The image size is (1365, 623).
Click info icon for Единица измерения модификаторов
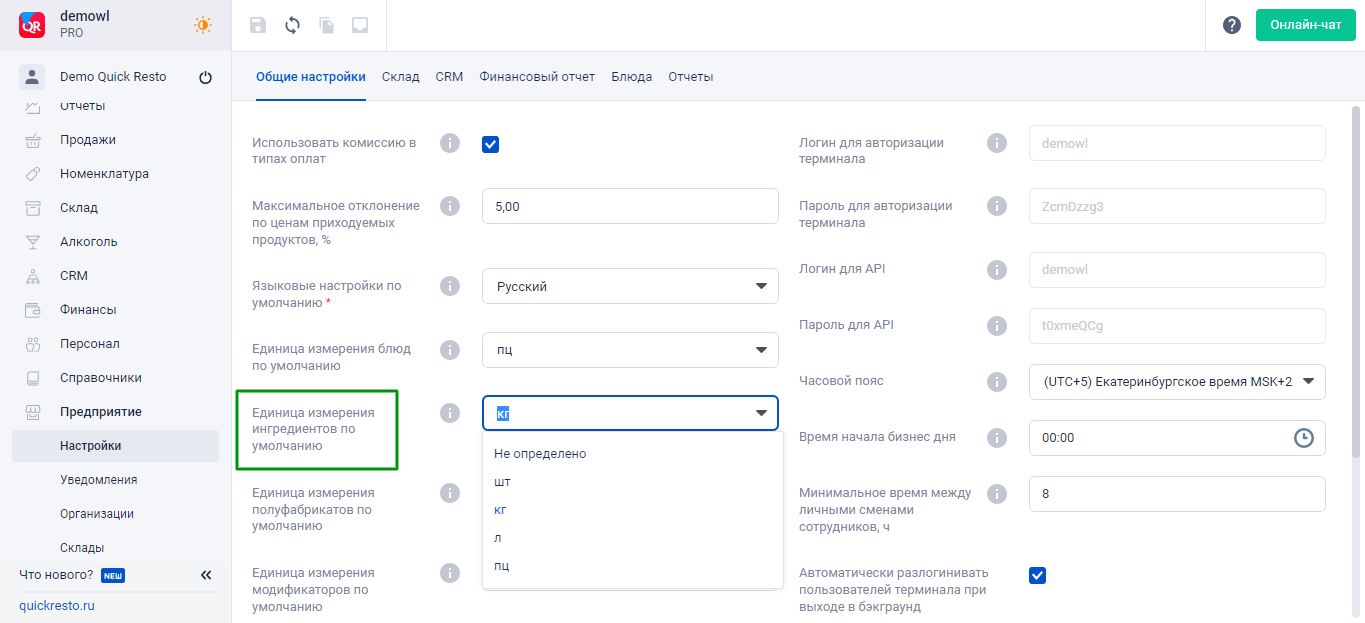pos(450,573)
